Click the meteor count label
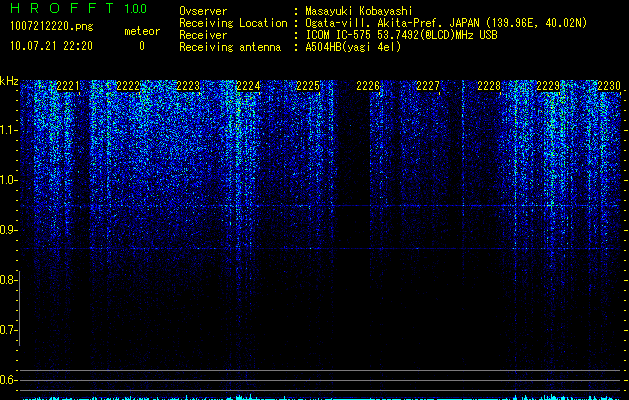 point(142,31)
